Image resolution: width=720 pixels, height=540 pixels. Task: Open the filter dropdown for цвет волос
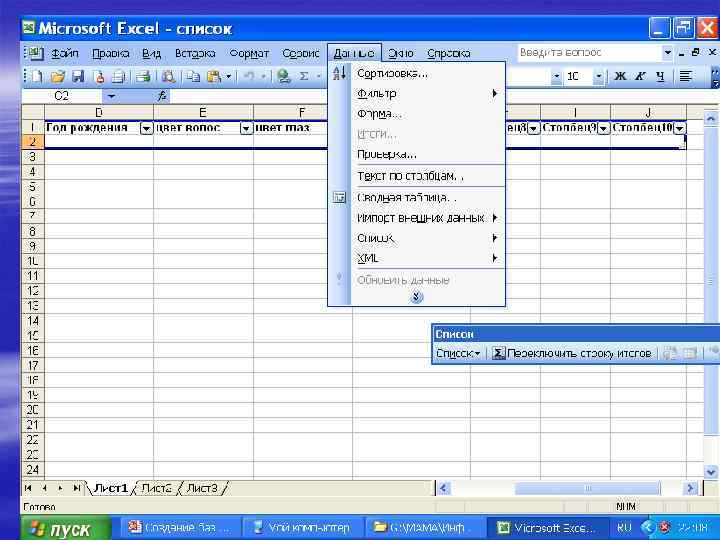click(247, 129)
